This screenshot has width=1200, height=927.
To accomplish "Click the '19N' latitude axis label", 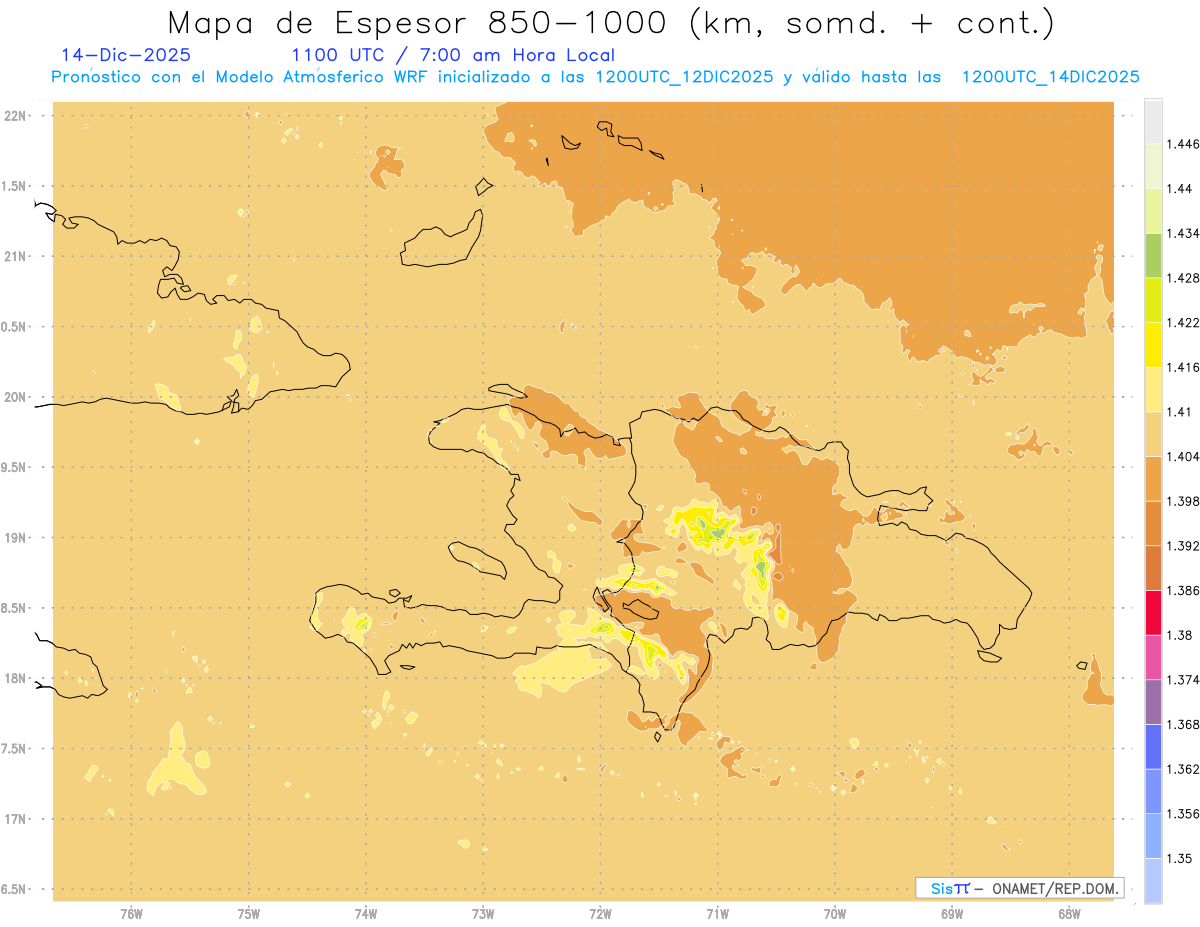I will pos(16,537).
